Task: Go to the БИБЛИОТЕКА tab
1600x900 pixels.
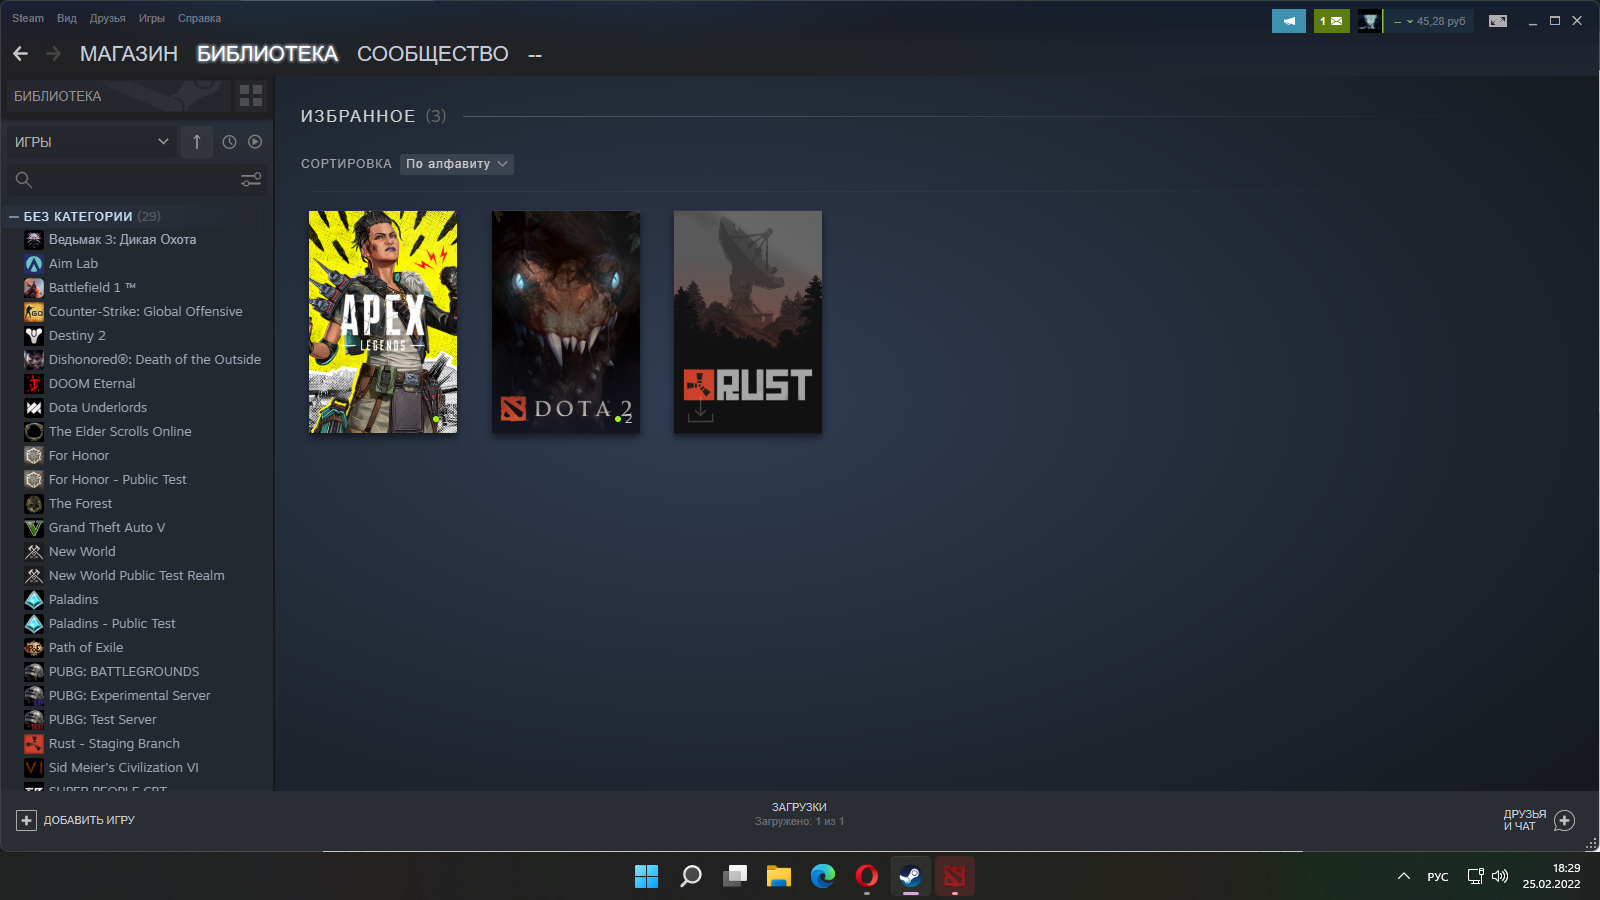Action: pos(267,54)
